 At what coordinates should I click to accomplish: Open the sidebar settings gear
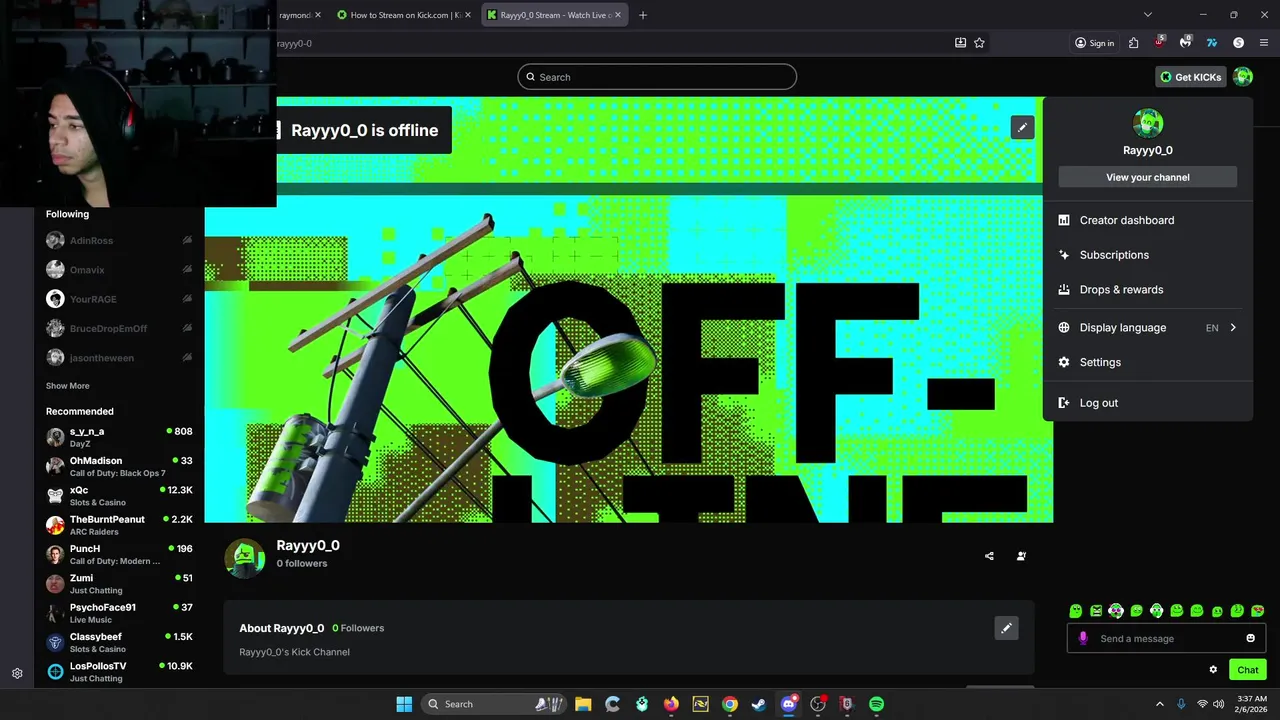tap(17, 674)
